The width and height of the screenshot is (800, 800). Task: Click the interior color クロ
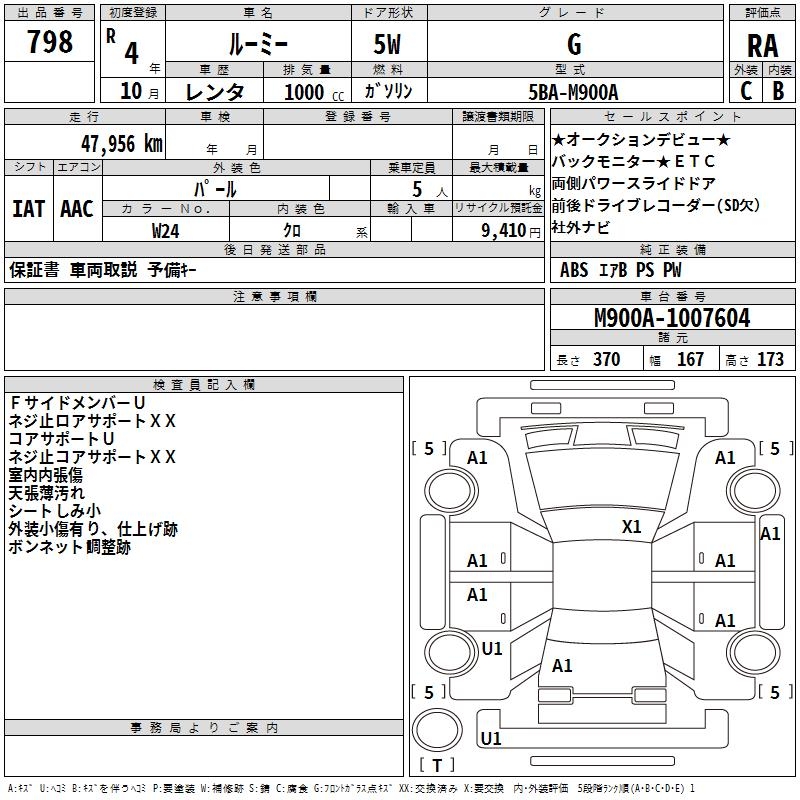pyautogui.click(x=292, y=231)
